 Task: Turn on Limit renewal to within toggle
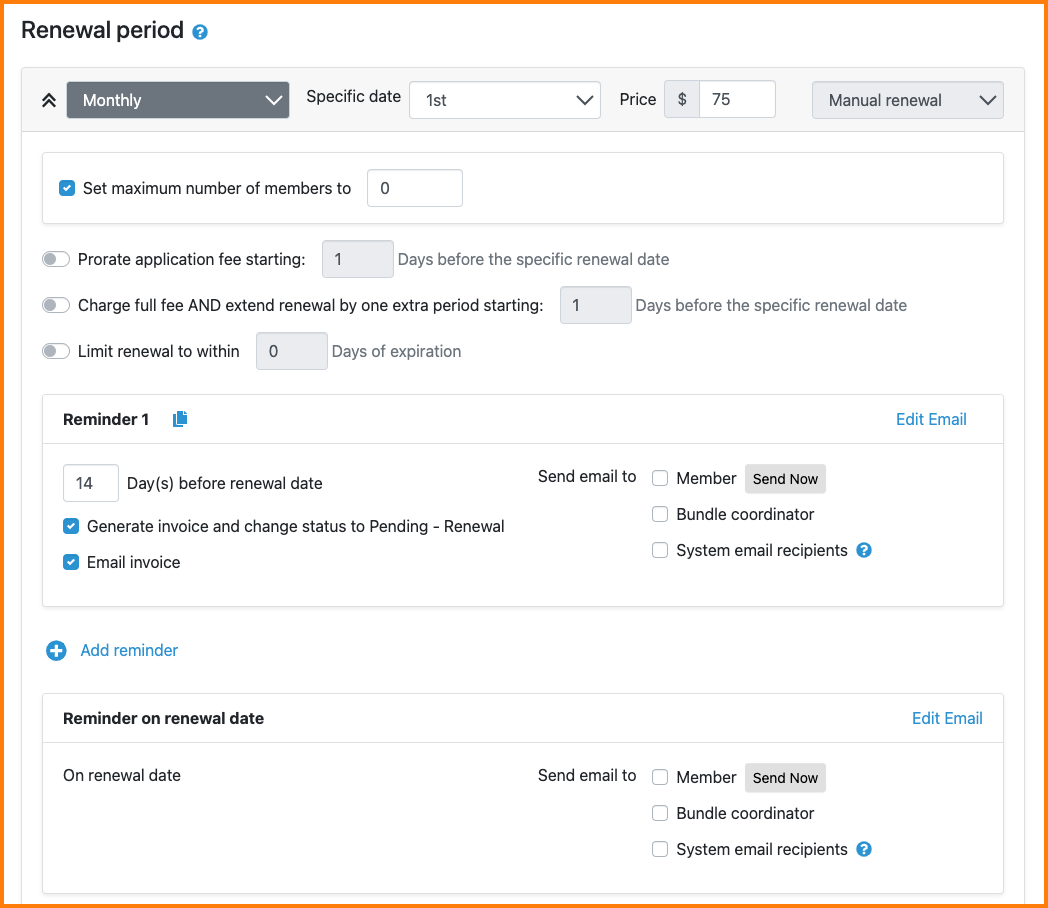56,351
